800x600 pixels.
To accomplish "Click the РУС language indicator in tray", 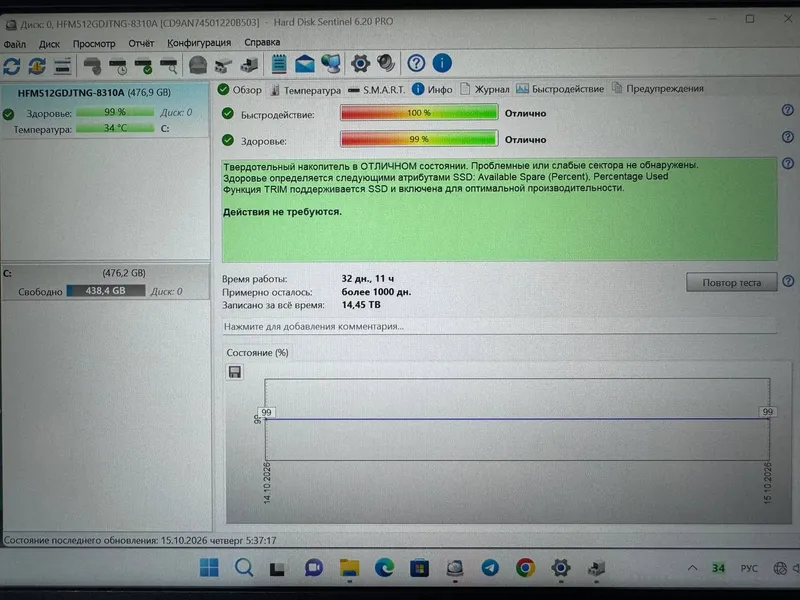I will click(749, 568).
